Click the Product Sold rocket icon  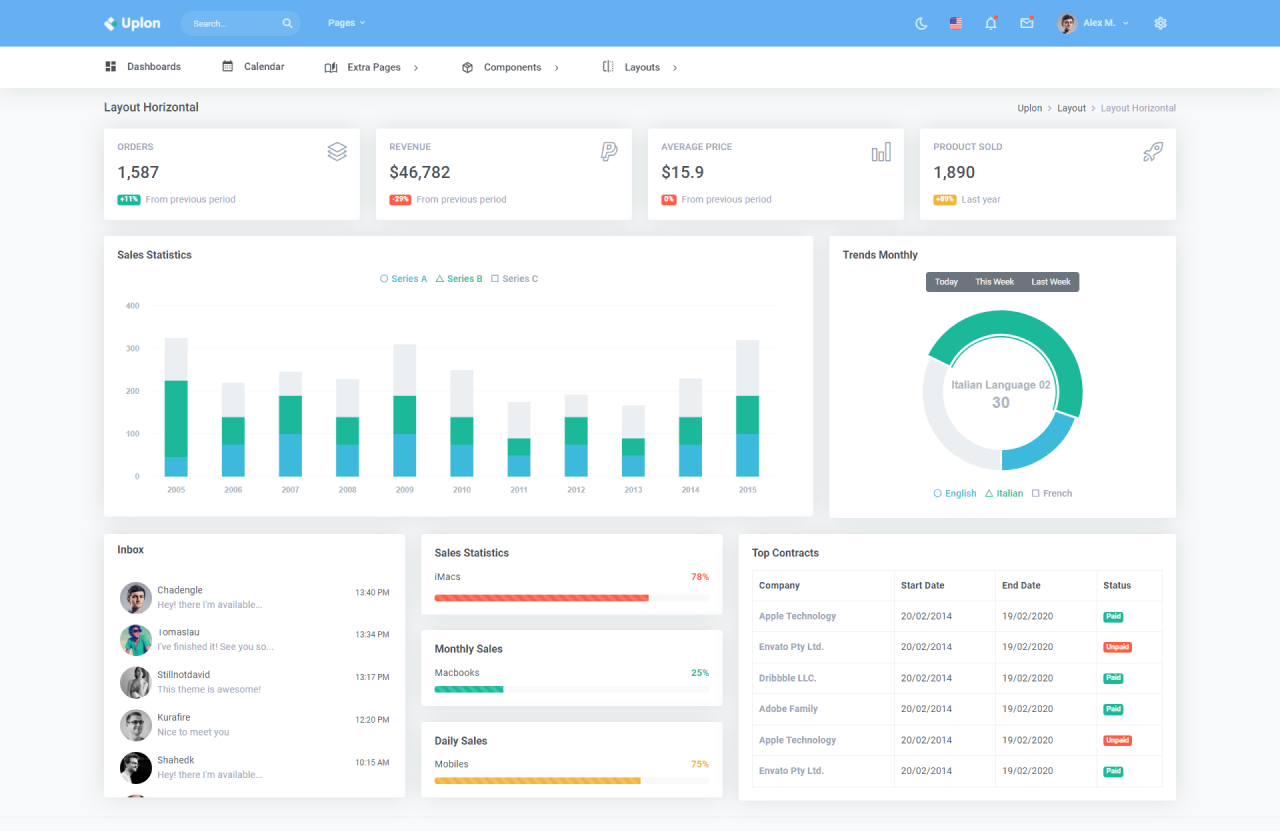(1153, 151)
